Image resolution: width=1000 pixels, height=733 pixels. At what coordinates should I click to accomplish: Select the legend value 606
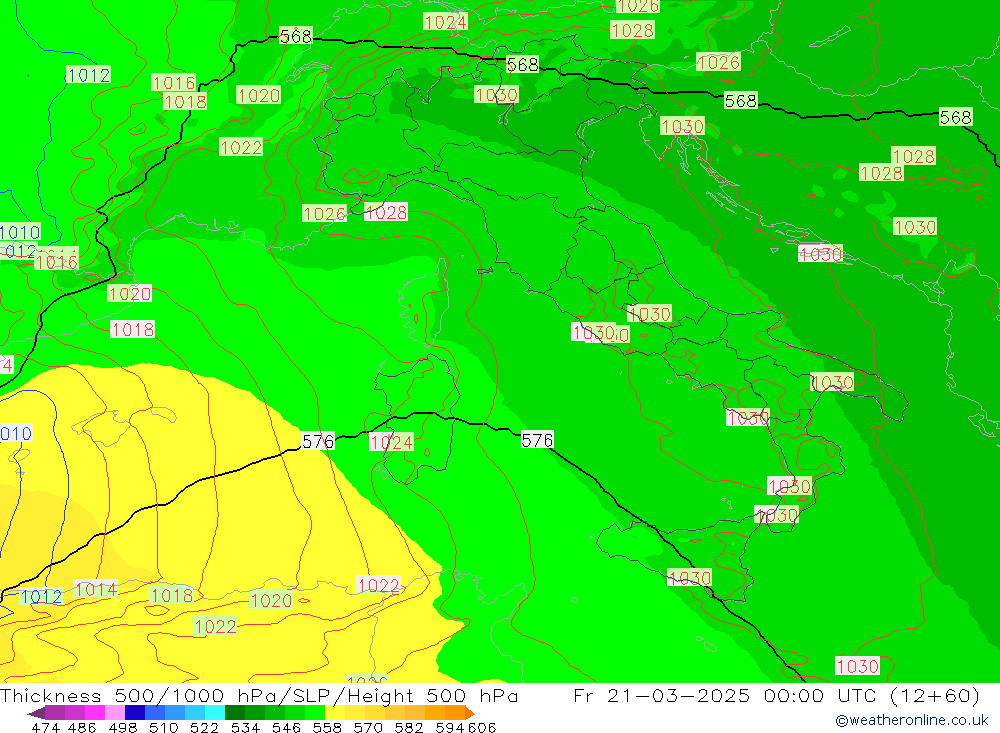pyautogui.click(x=482, y=727)
